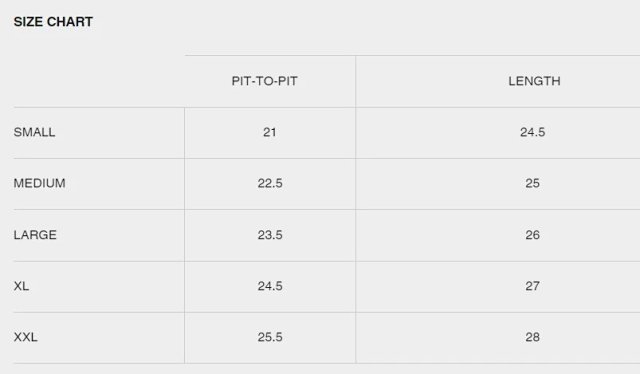
Task: Select XL length value 27
Action: point(533,286)
